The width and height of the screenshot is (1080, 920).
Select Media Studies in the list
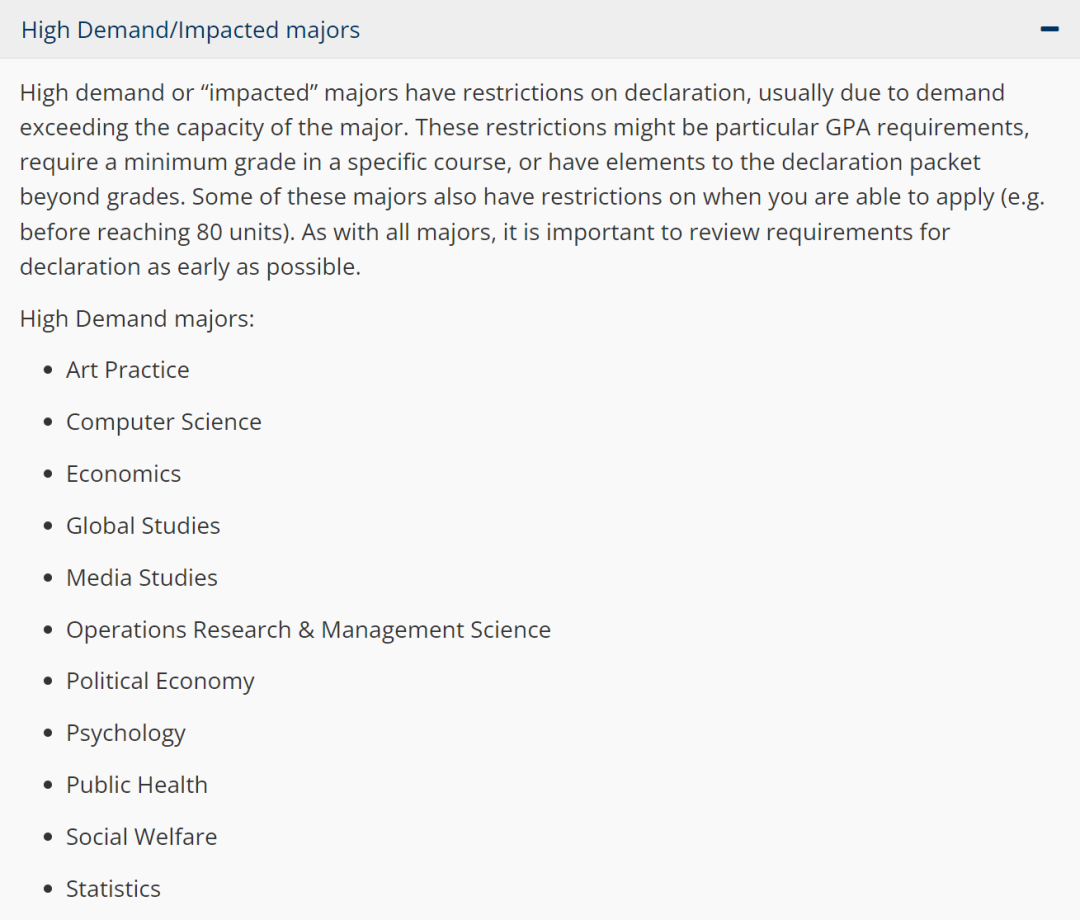click(x=141, y=578)
